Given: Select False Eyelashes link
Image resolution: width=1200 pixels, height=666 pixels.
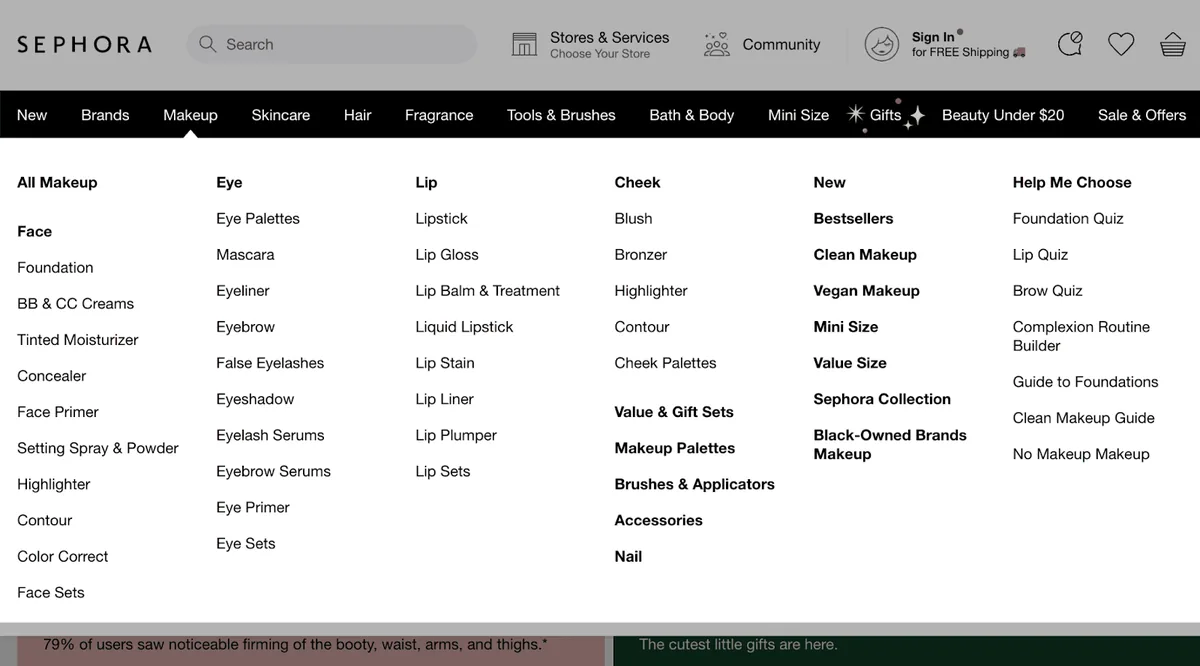Looking at the screenshot, I should [270, 363].
